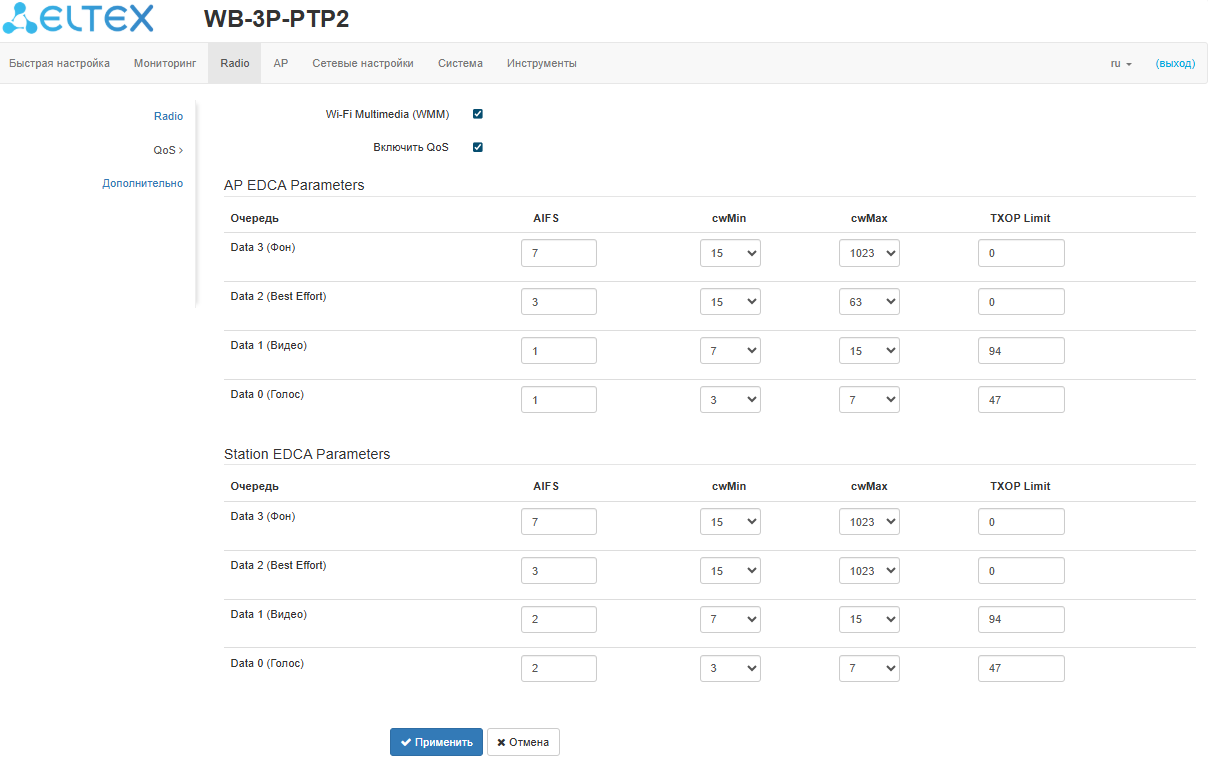Toggle the Wi-Fi Multimedia (WMM) checkbox
The height and width of the screenshot is (766, 1208).
(x=478, y=114)
